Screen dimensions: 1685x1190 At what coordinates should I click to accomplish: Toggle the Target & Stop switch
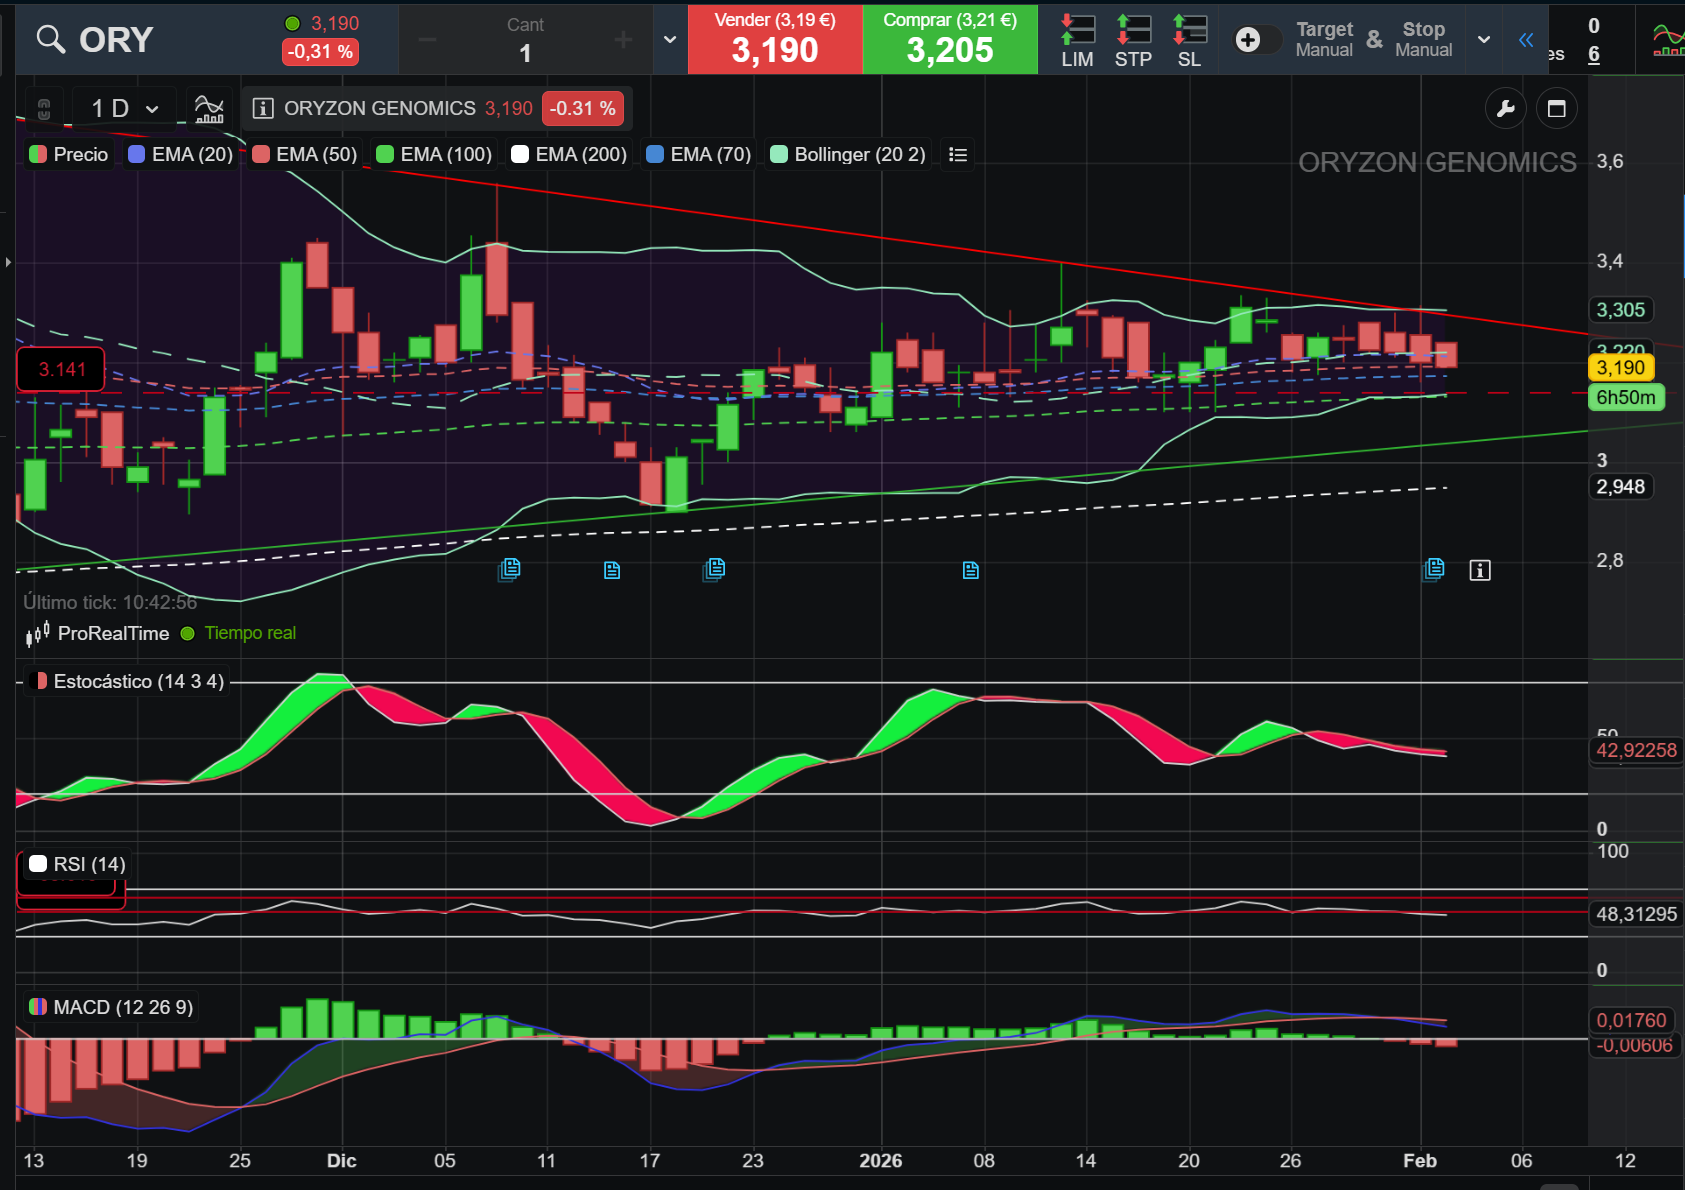[1257, 39]
